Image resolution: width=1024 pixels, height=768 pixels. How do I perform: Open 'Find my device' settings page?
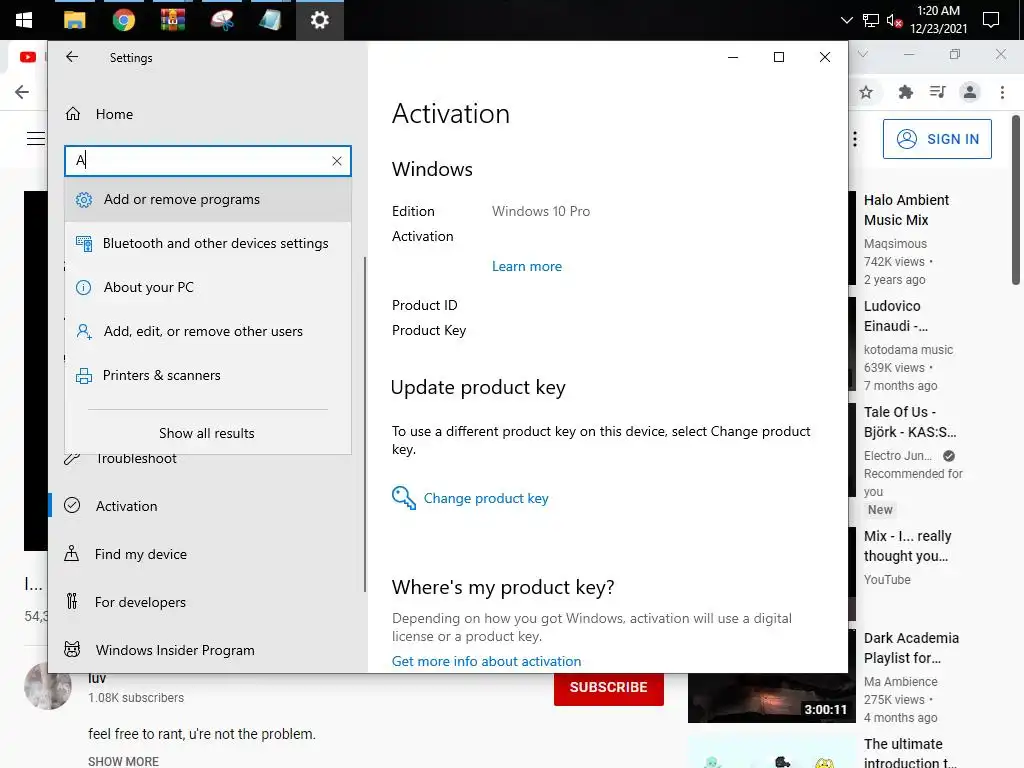pos(208,554)
